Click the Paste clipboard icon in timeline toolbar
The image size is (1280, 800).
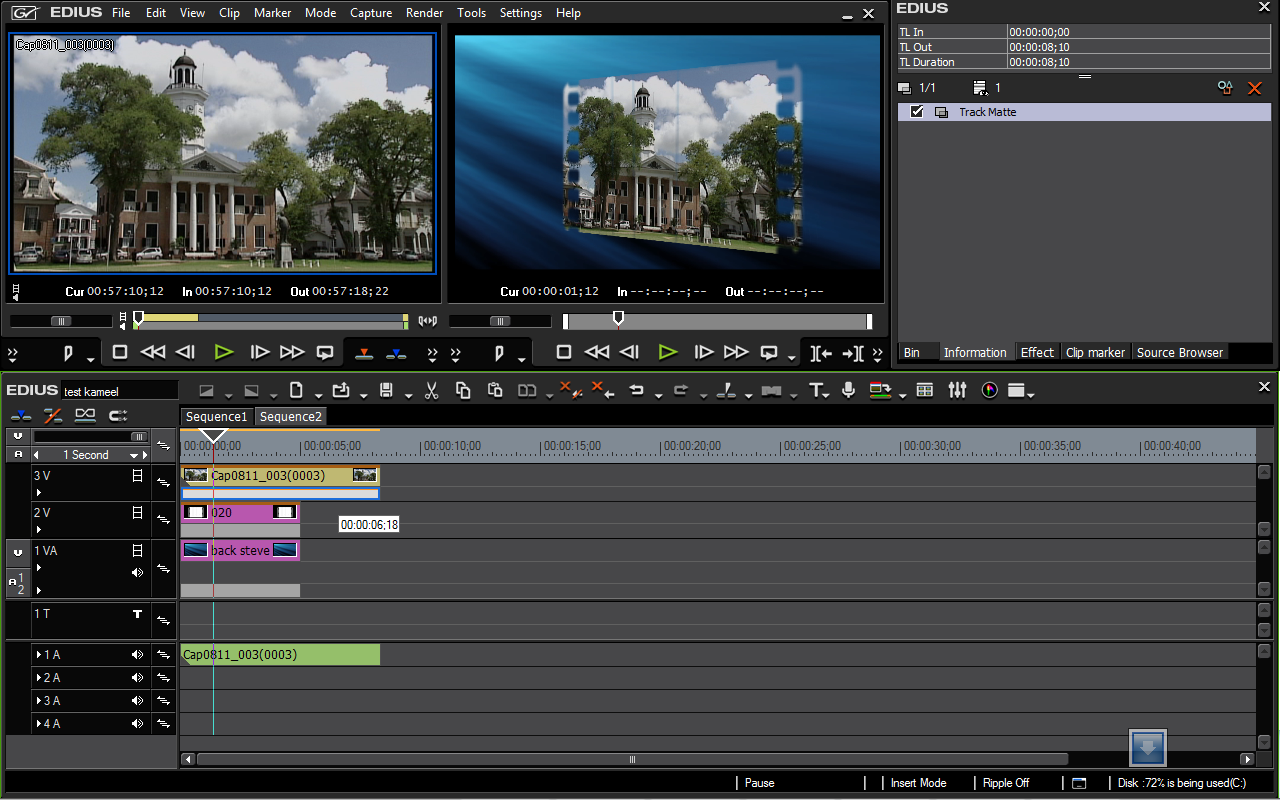point(495,390)
